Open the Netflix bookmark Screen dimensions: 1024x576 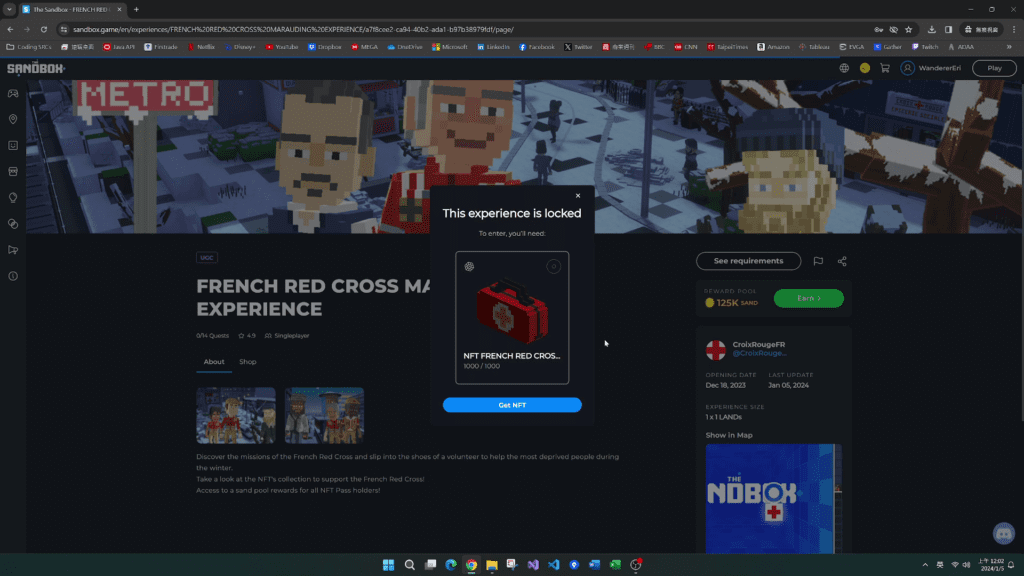click(201, 47)
